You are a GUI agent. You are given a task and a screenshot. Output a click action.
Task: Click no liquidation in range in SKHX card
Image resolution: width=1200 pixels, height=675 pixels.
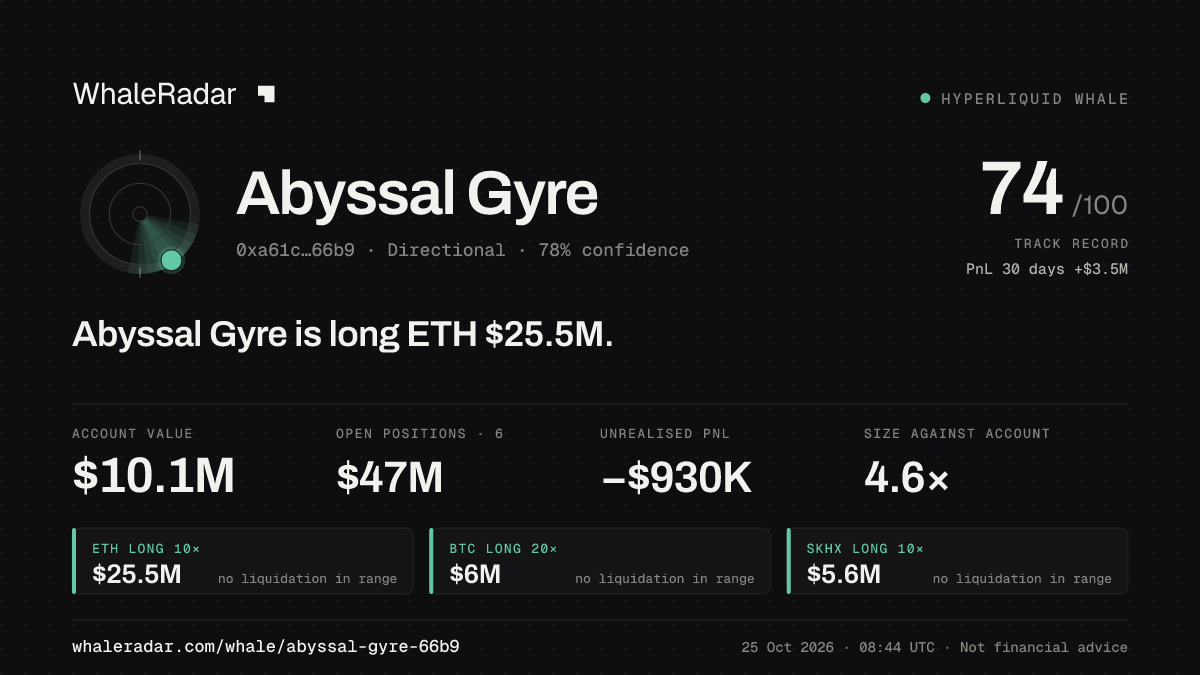point(1022,579)
